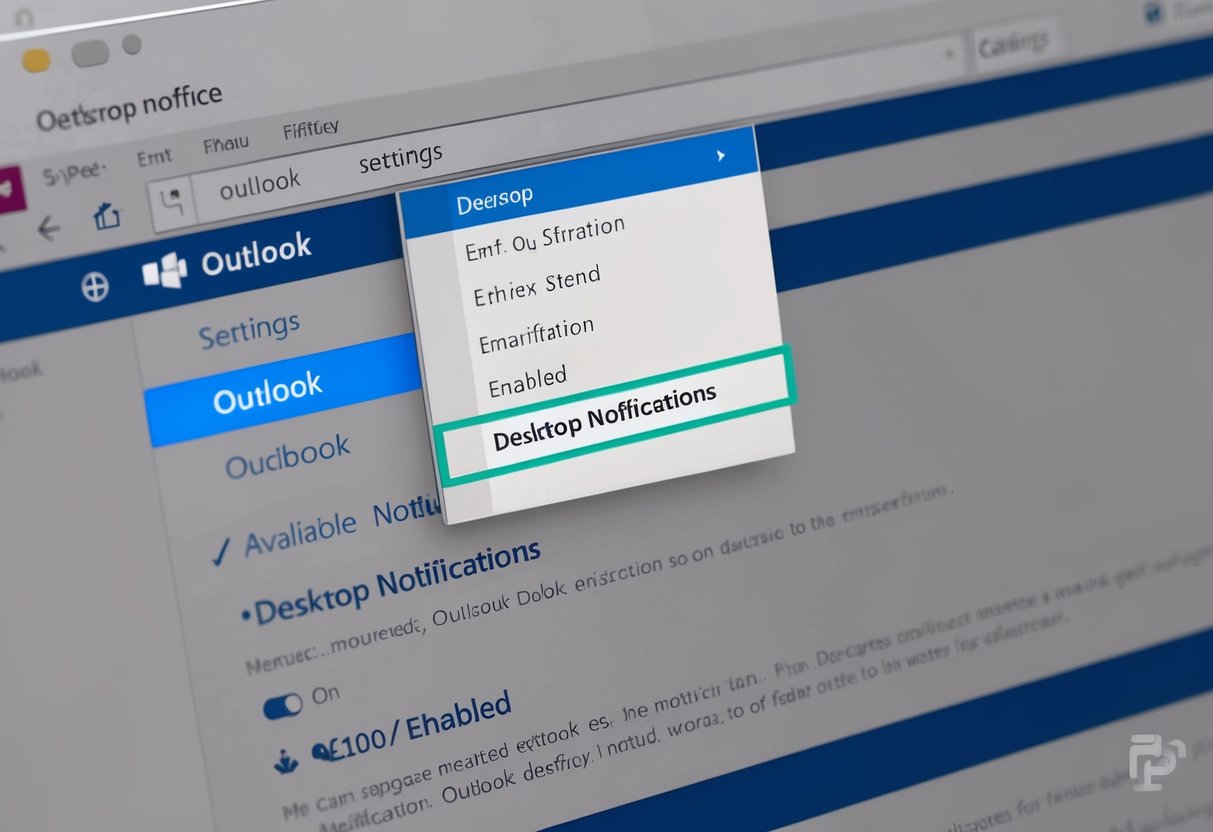Select the globe icon in the blue banner

click(x=96, y=287)
